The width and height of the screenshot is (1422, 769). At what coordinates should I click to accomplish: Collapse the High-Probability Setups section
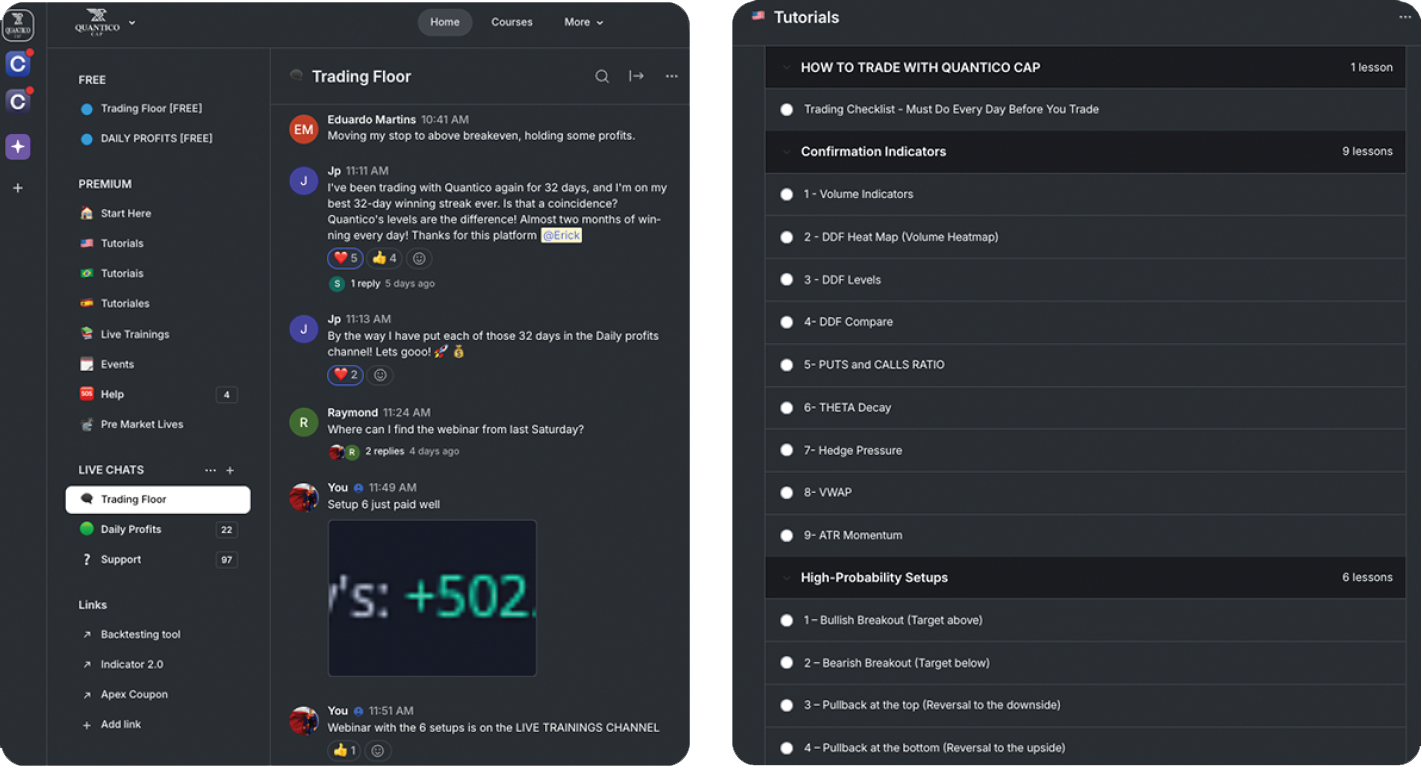tap(783, 578)
